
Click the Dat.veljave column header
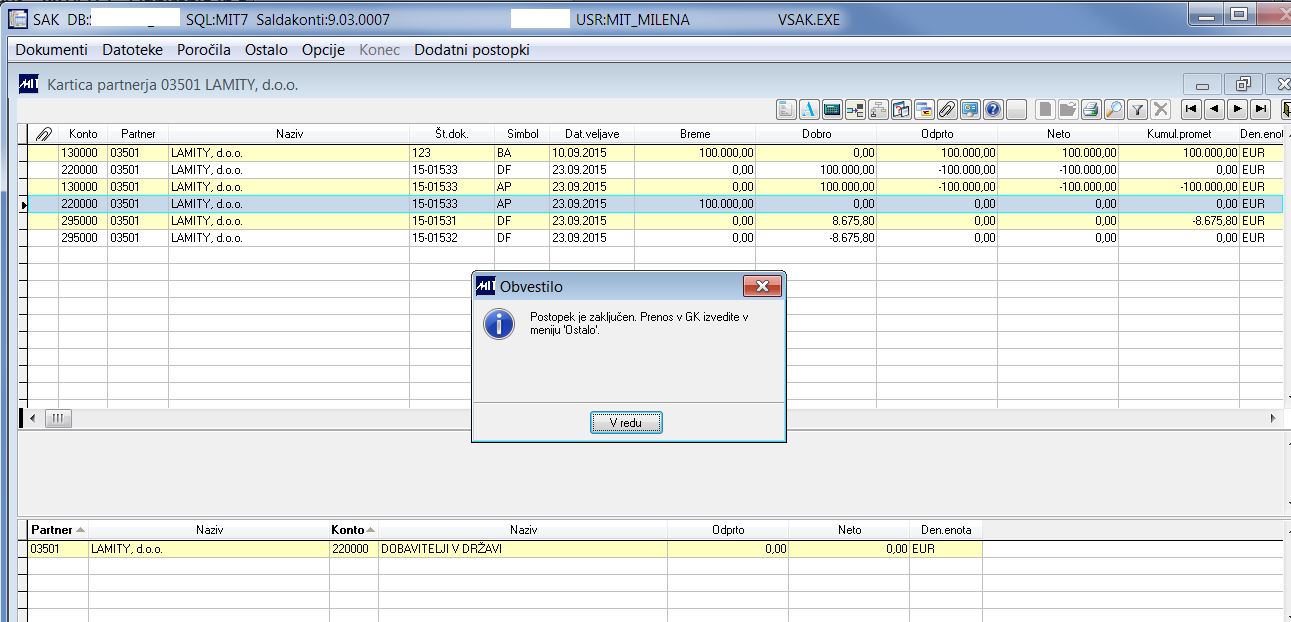[x=592, y=134]
